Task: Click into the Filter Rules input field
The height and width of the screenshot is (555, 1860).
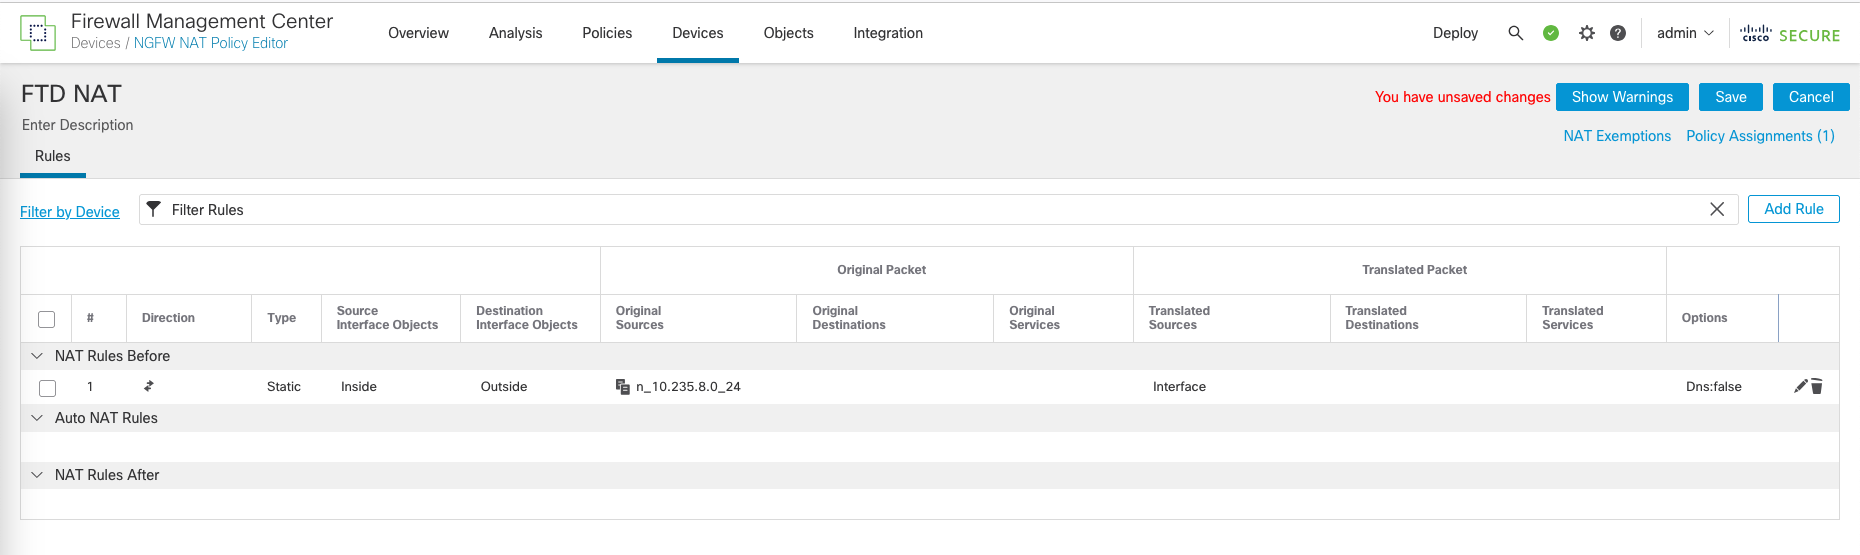Action: (900, 210)
